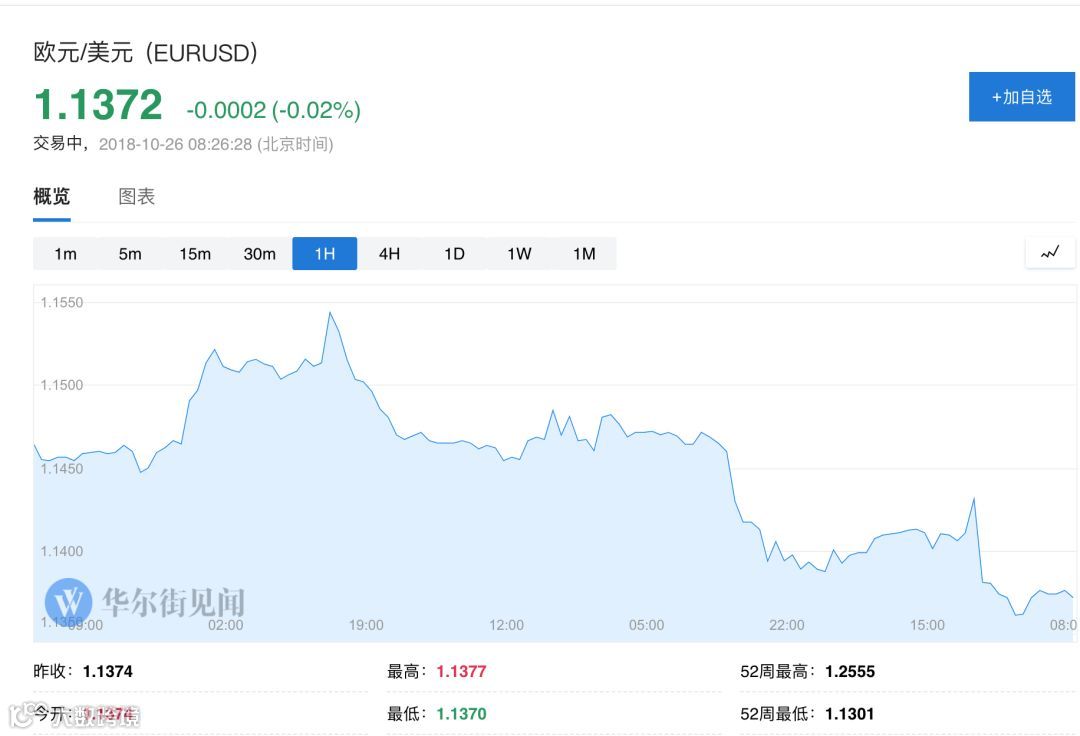This screenshot has height=736, width=1080.
Task: Click the 19:00 time axis label
Action: [x=366, y=625]
